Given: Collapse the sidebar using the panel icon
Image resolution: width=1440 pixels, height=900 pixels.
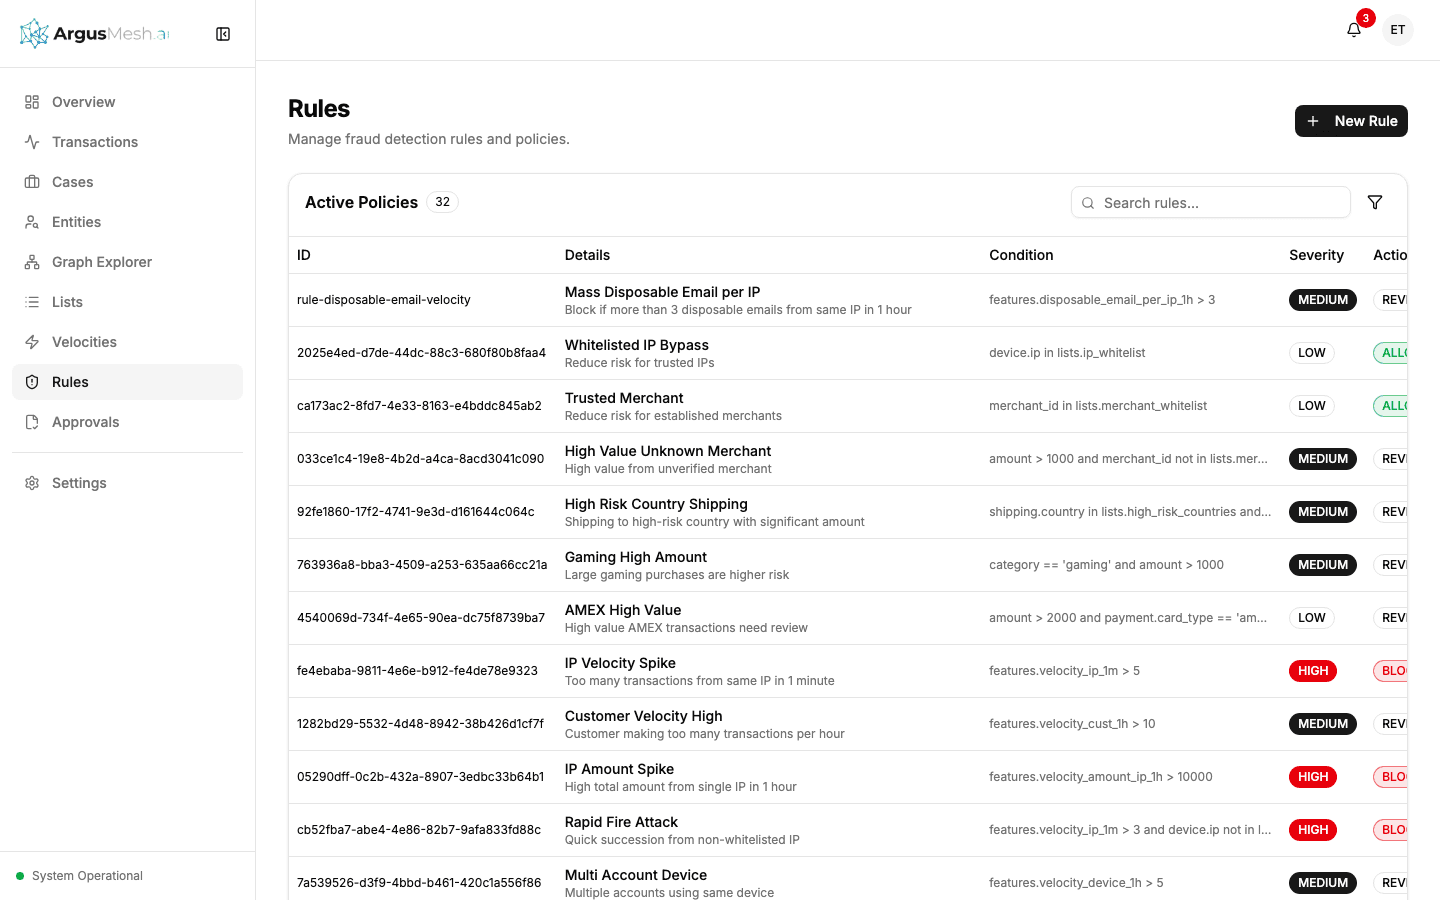Looking at the screenshot, I should (x=222, y=33).
